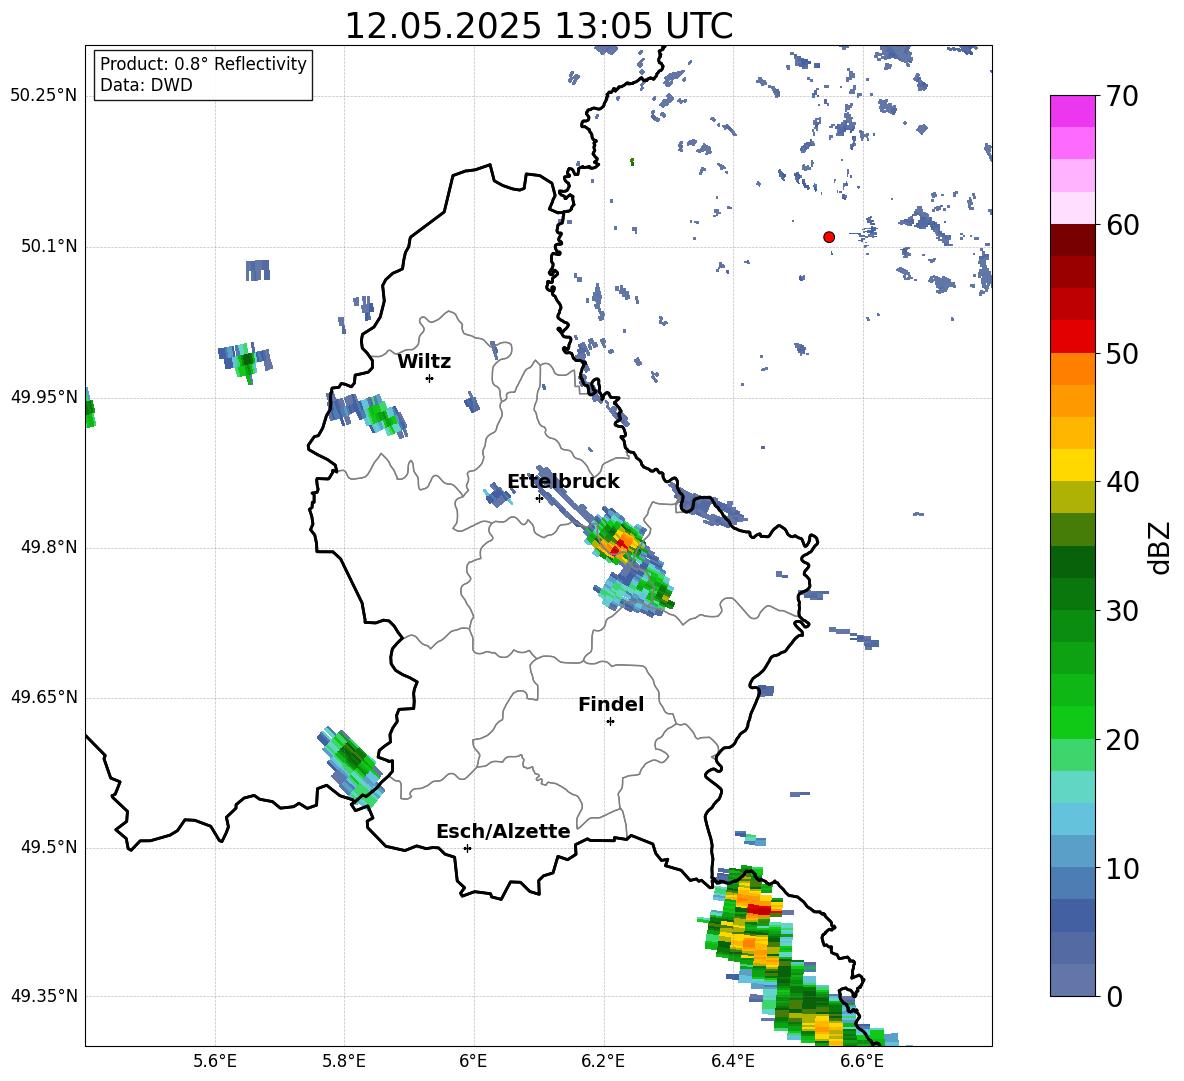Click the dBZ colorbar label
The height and width of the screenshot is (1081, 1184).
[1159, 548]
